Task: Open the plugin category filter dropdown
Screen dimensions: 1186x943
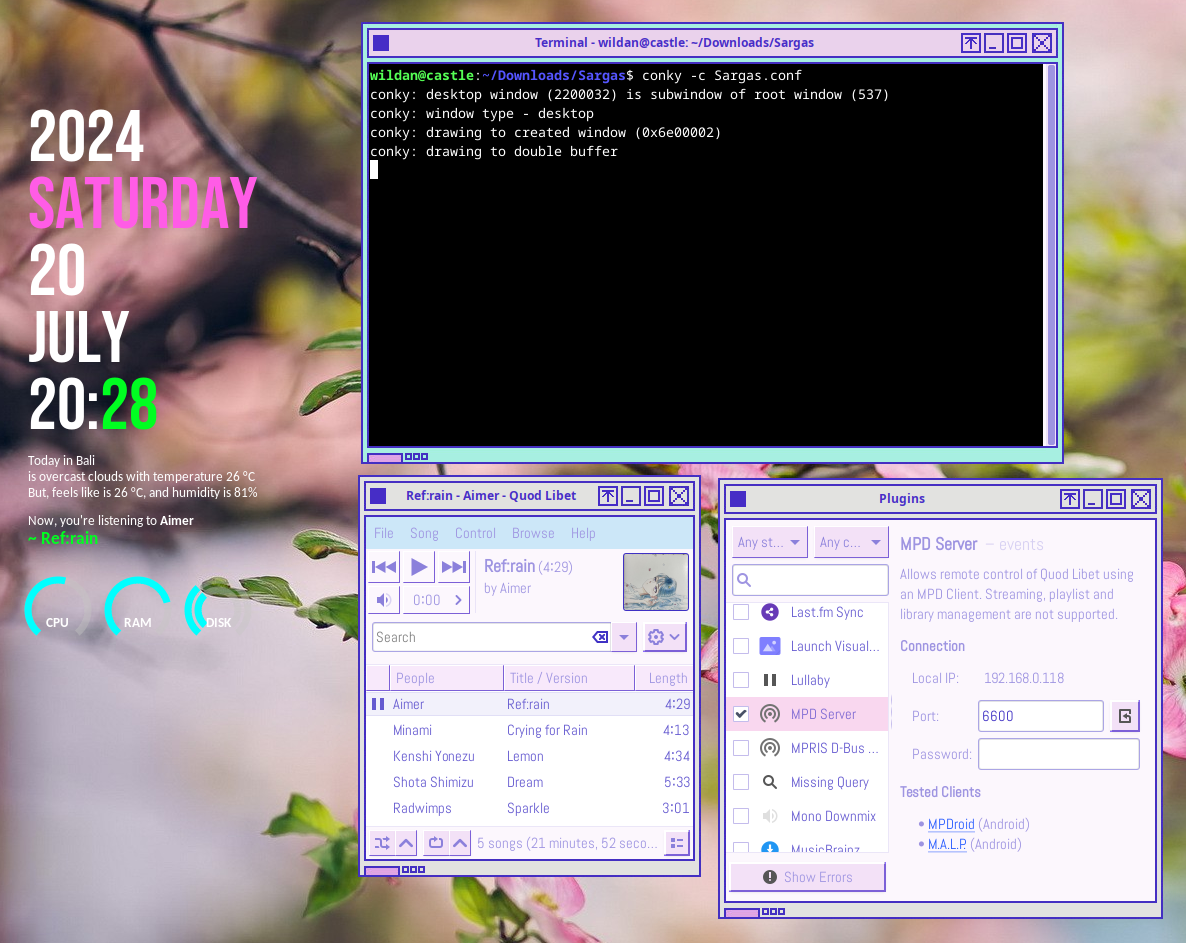Action: click(x=851, y=541)
